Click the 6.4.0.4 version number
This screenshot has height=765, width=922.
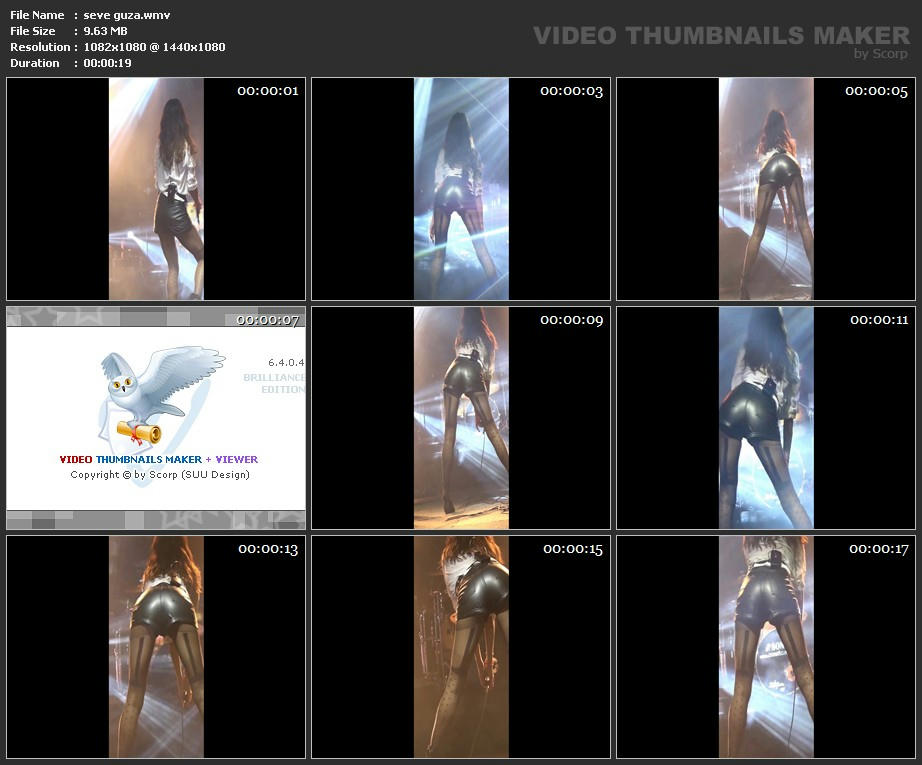(x=286, y=362)
